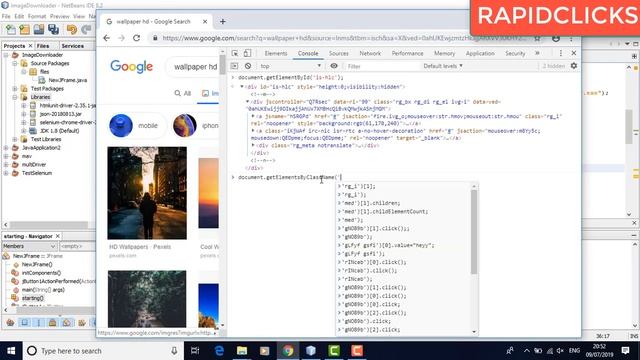Switch to Chrome on the taskbar
640x360 pixels.
[288, 351]
